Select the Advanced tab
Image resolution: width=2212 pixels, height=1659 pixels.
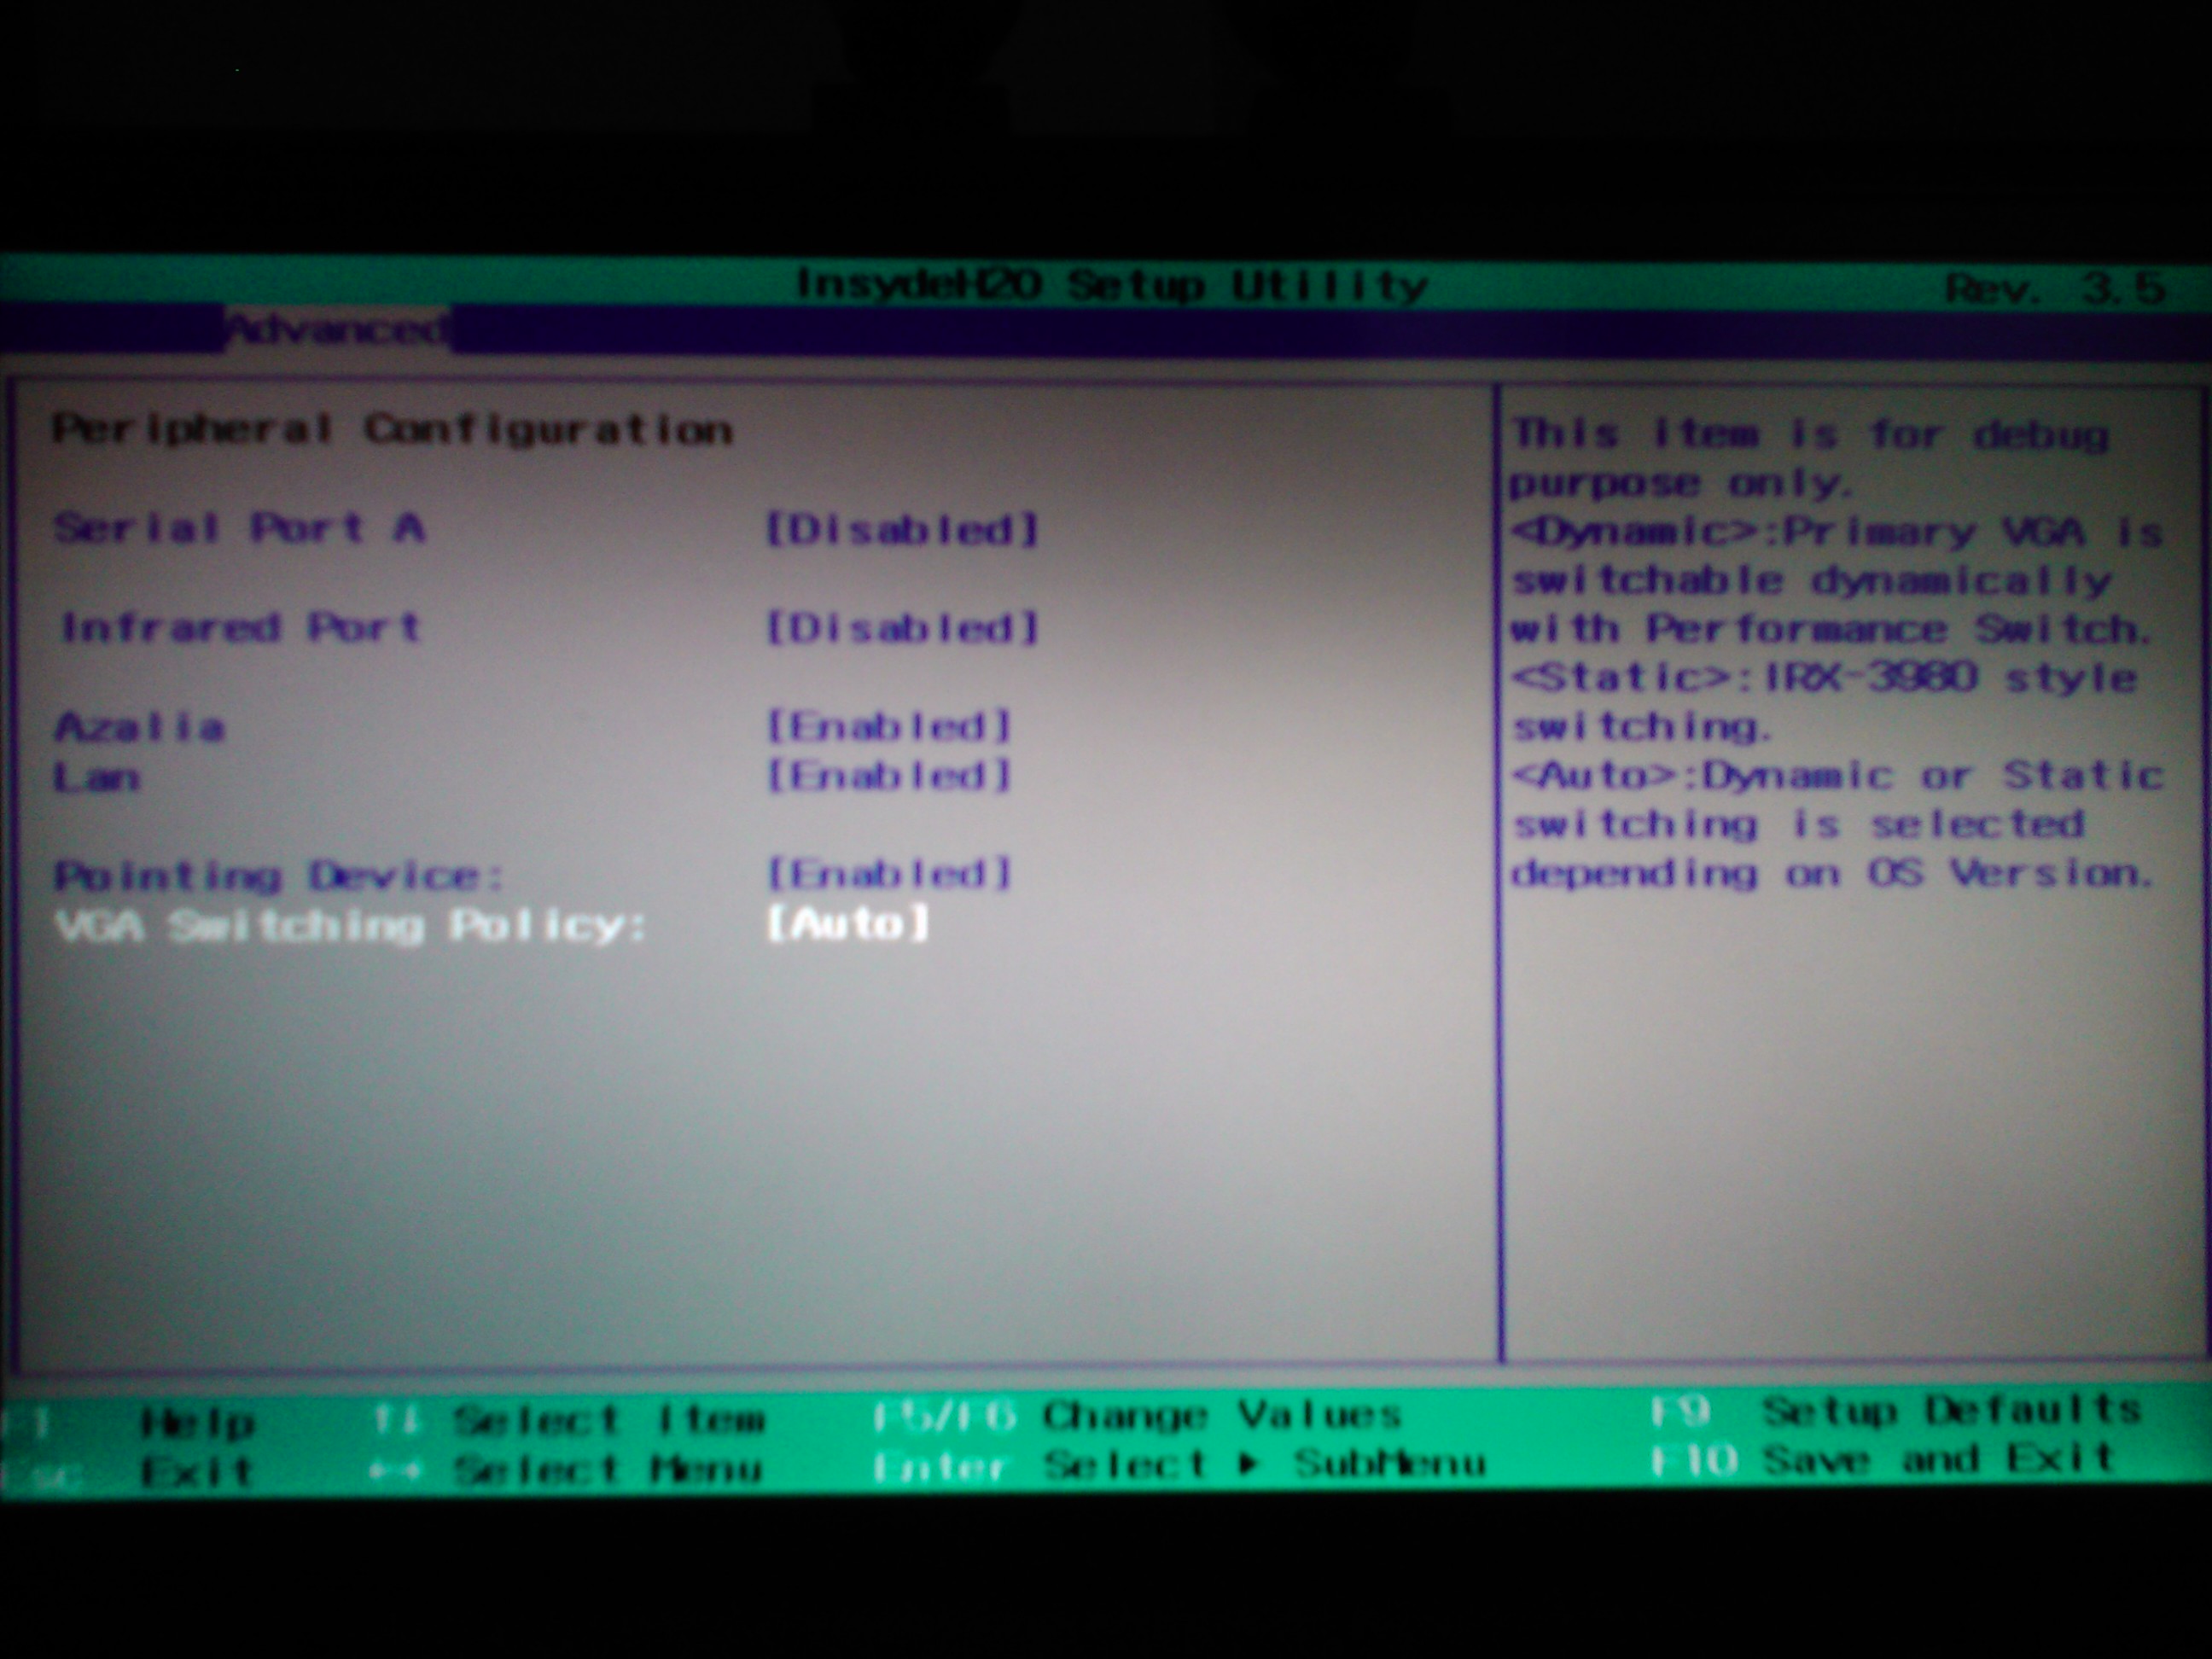[337, 329]
